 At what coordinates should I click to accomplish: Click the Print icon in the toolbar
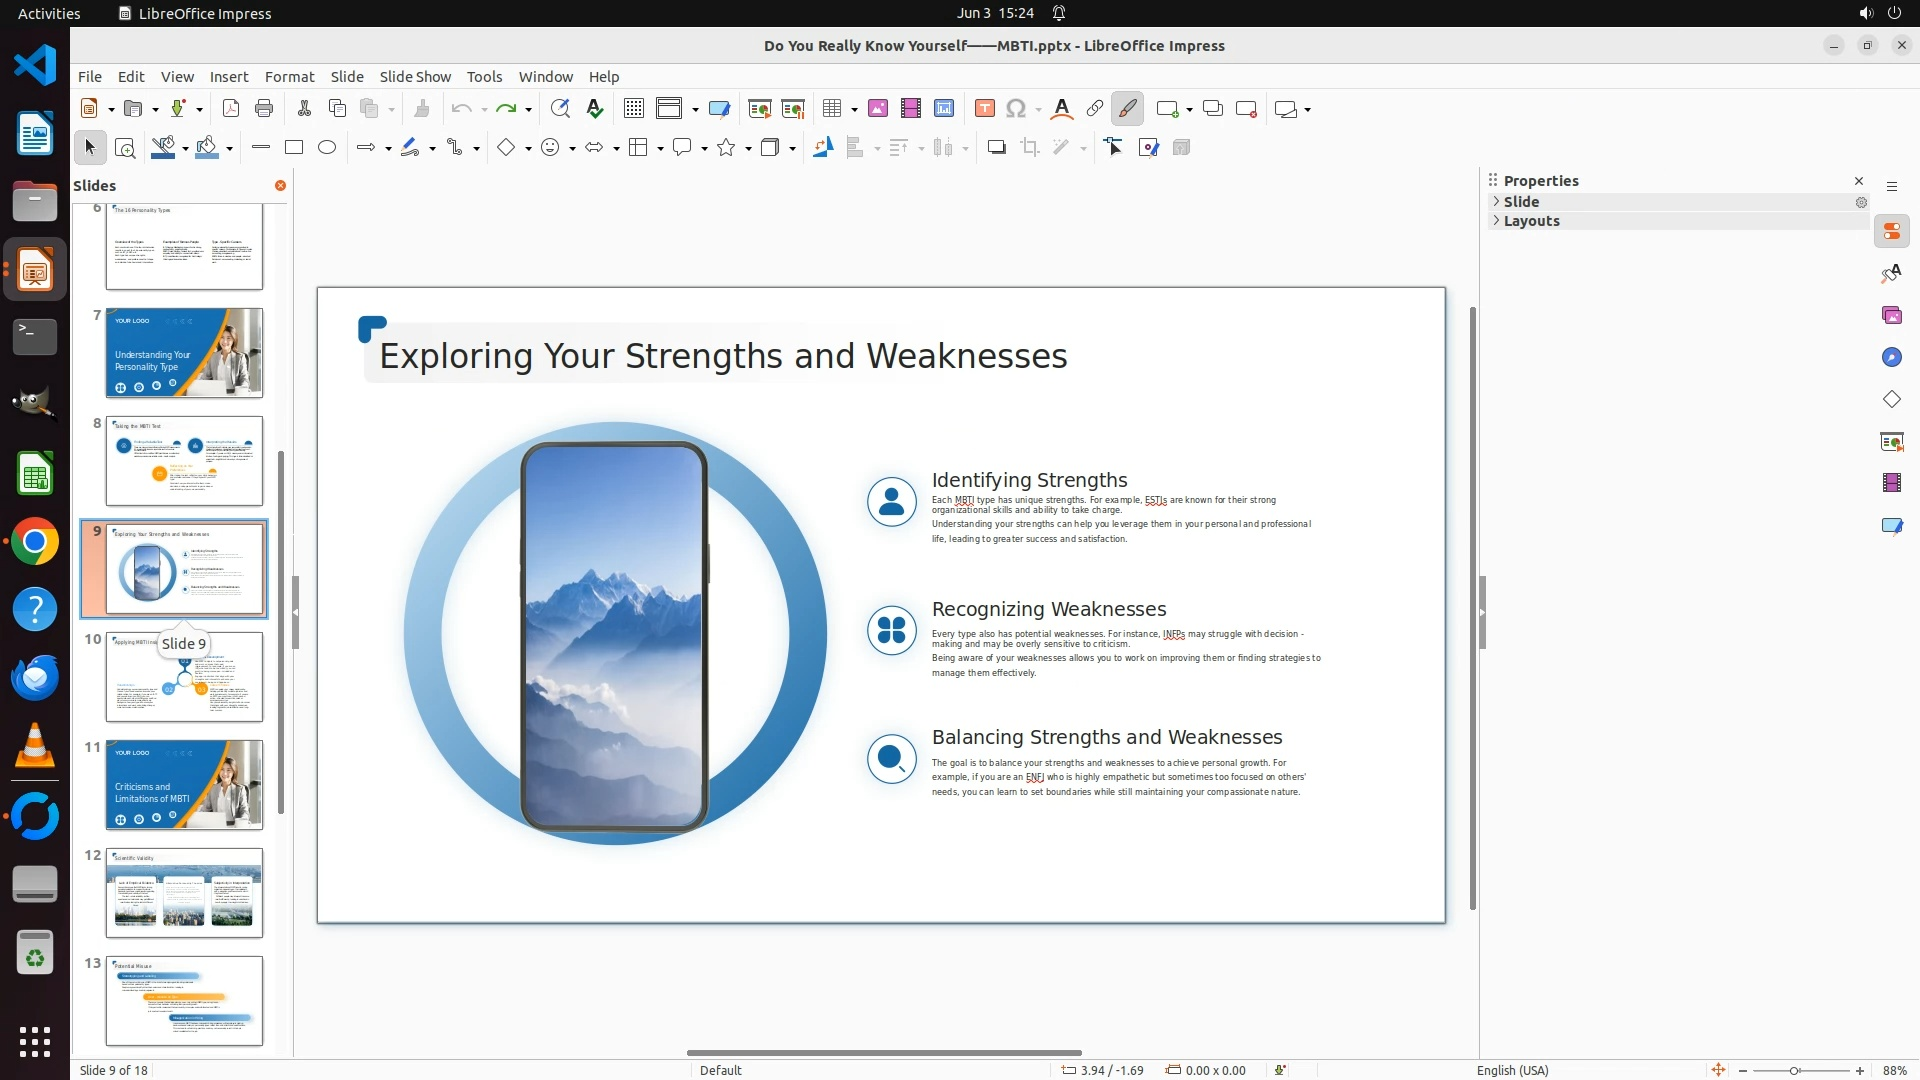coord(264,109)
